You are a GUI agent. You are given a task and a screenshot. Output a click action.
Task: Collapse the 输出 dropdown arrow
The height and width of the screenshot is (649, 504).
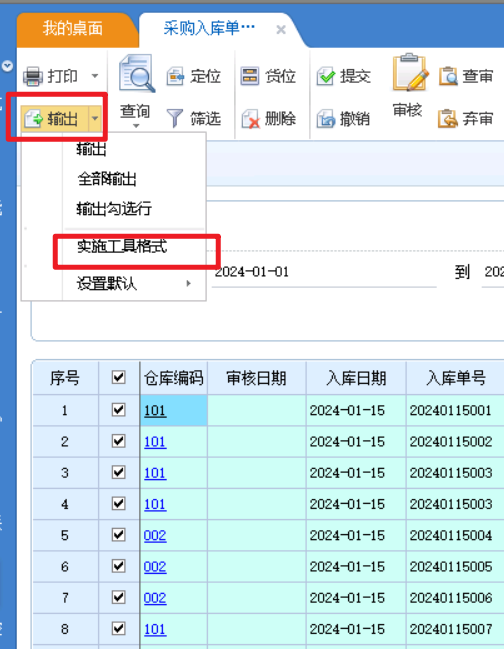pyautogui.click(x=95, y=119)
